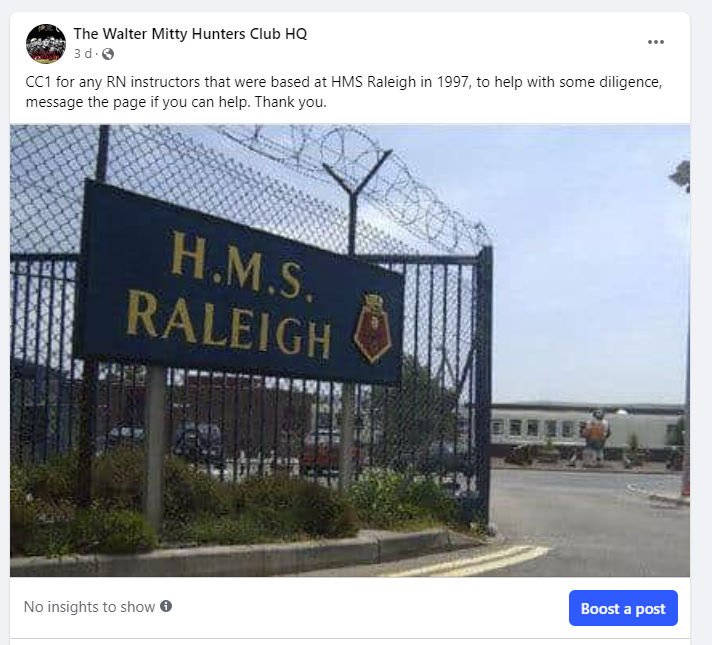Open the post options three-dot menu
The height and width of the screenshot is (645, 712).
[656, 42]
